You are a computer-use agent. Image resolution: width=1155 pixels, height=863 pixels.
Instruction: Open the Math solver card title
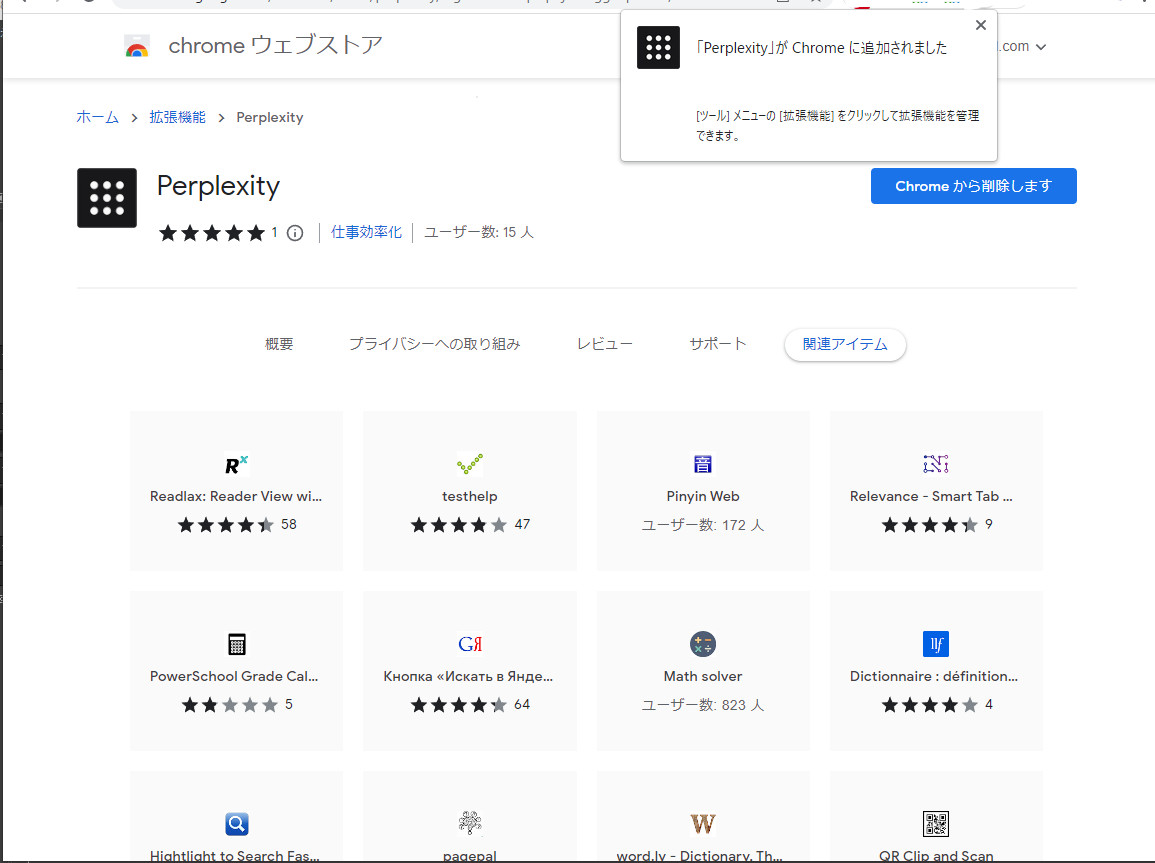tap(703, 676)
